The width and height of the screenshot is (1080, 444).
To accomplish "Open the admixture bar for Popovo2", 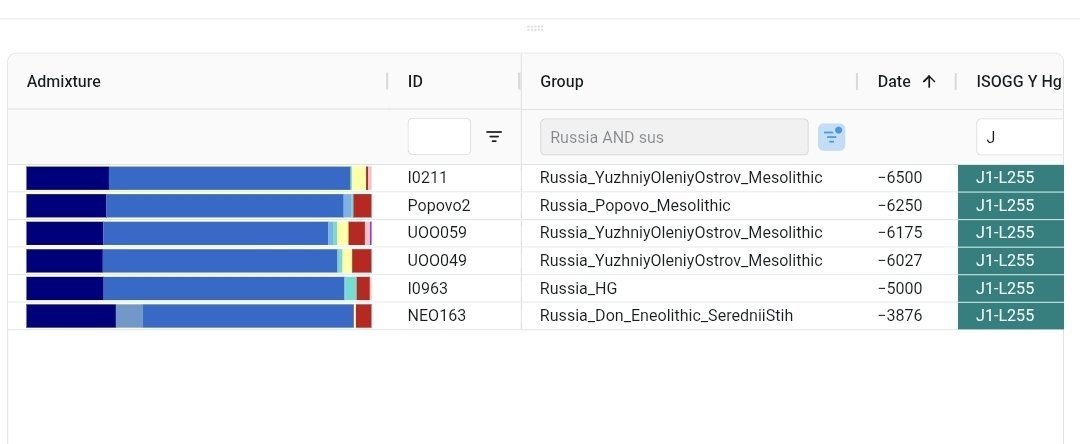I will [199, 206].
